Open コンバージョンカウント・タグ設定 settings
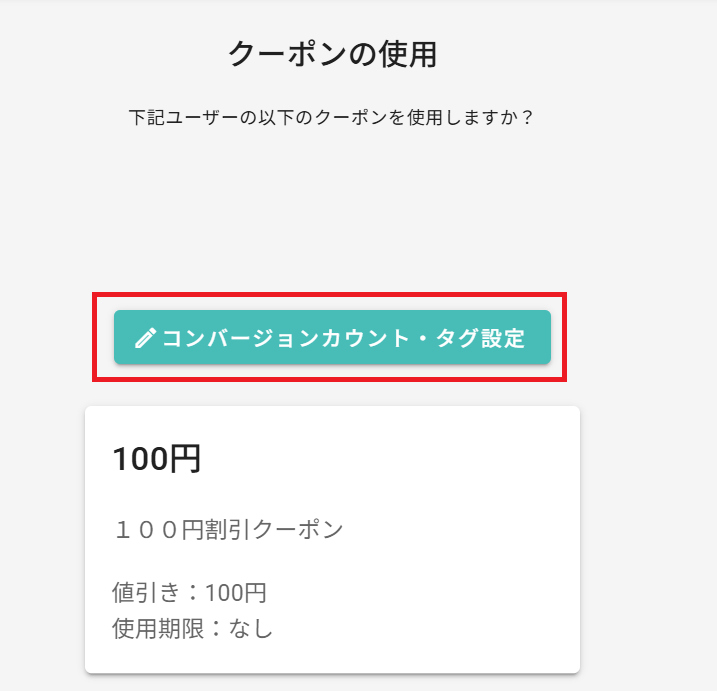Screen dimensions: 717x691 click(x=332, y=338)
